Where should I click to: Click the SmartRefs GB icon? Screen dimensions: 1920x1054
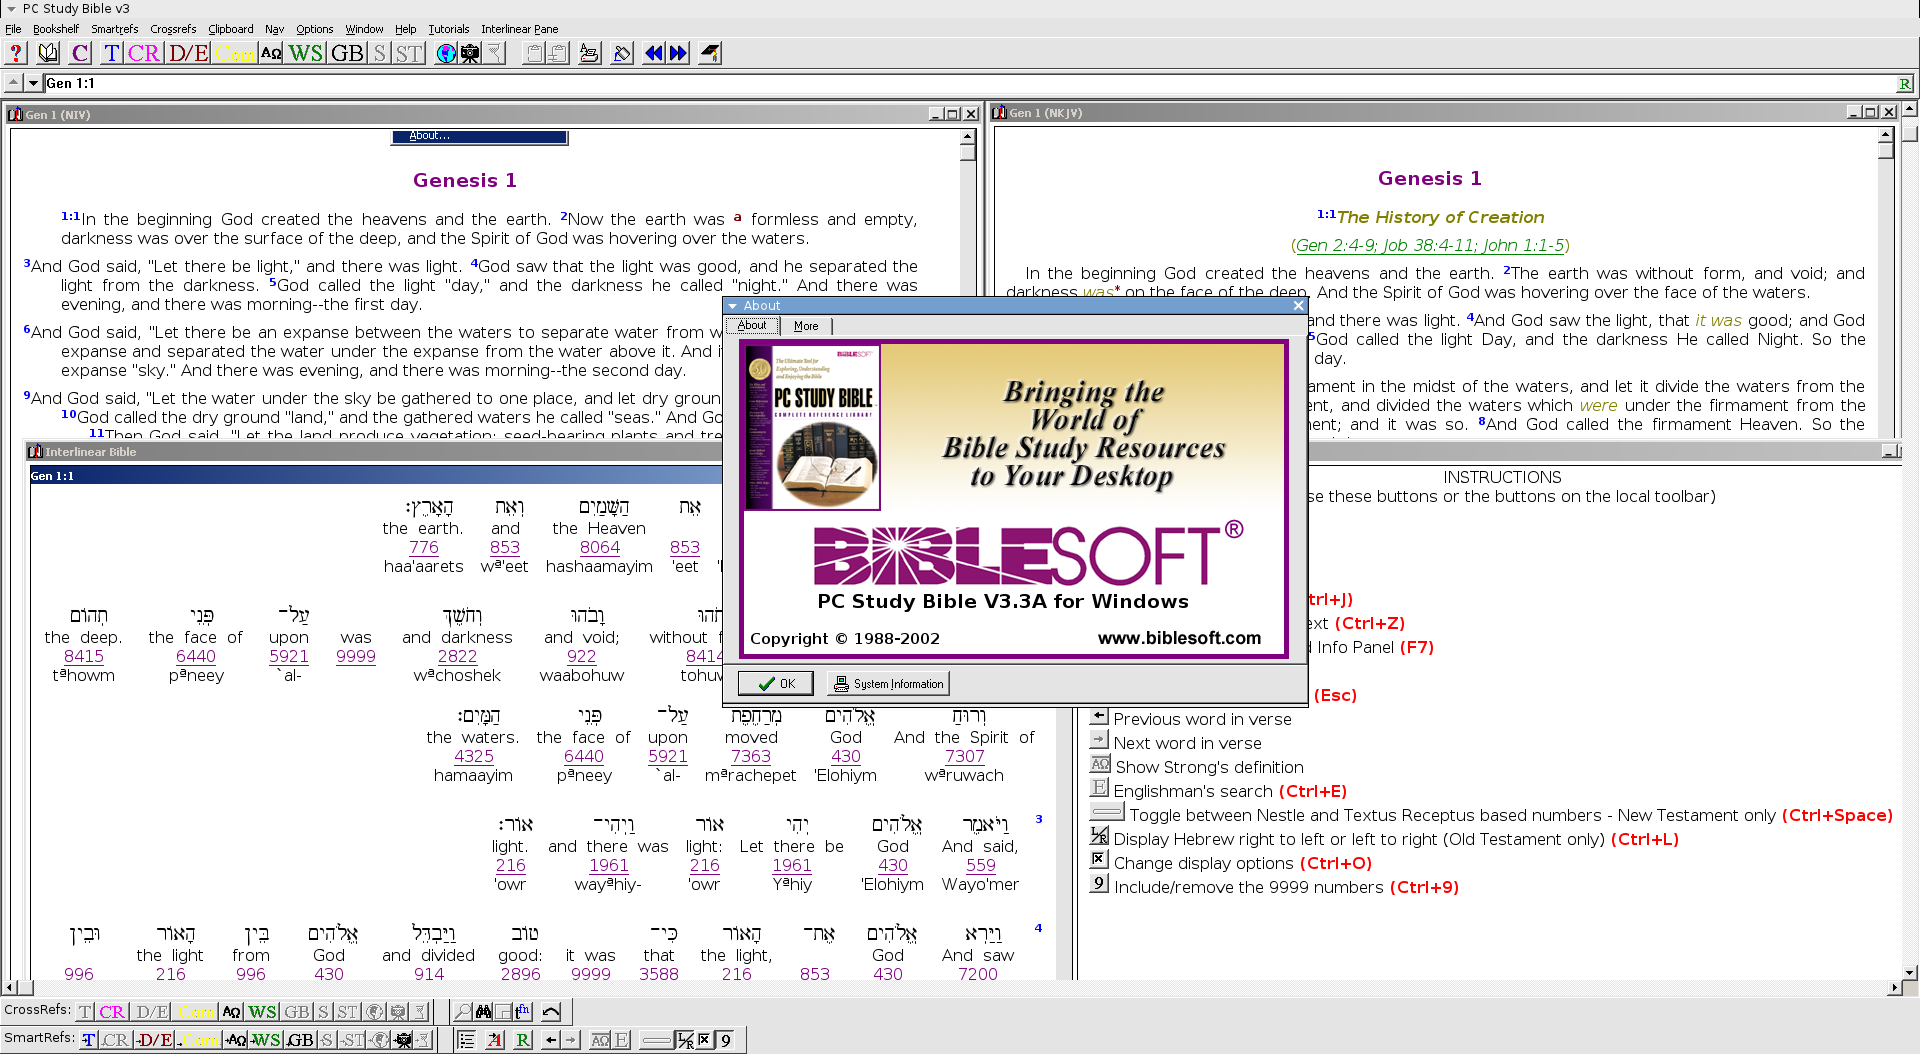click(300, 1039)
